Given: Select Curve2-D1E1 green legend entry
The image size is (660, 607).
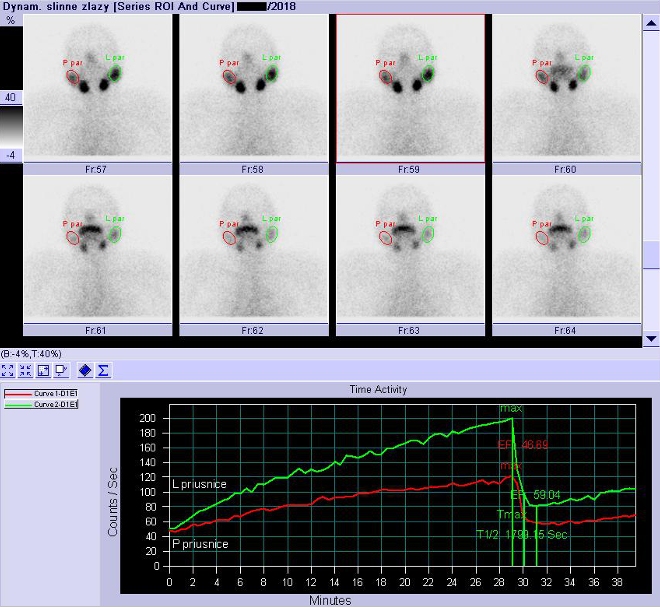Looking at the screenshot, I should (41, 405).
